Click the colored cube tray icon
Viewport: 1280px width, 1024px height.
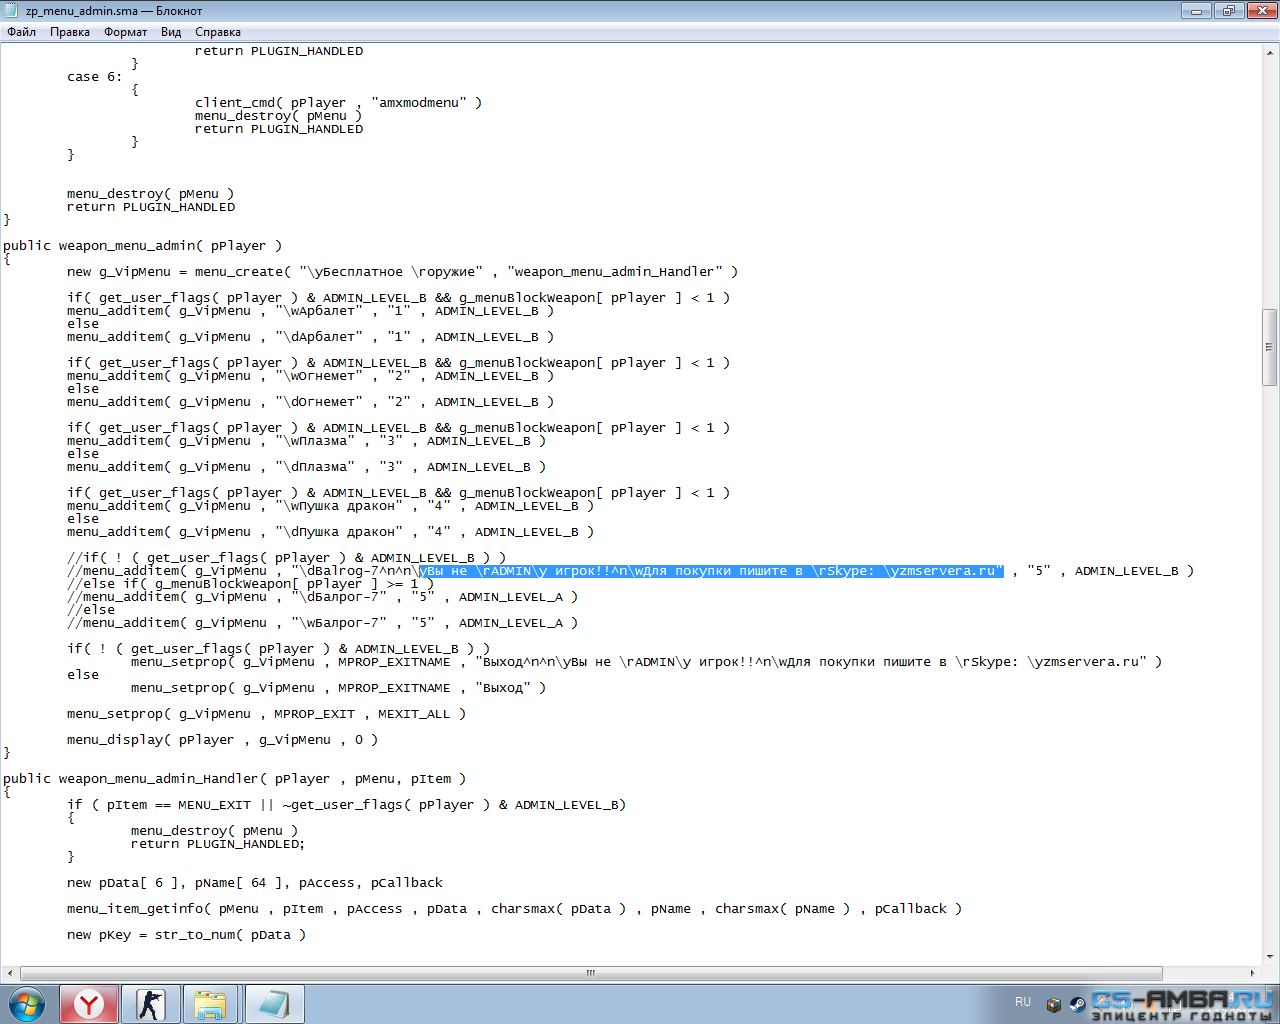pyautogui.click(x=1054, y=1004)
